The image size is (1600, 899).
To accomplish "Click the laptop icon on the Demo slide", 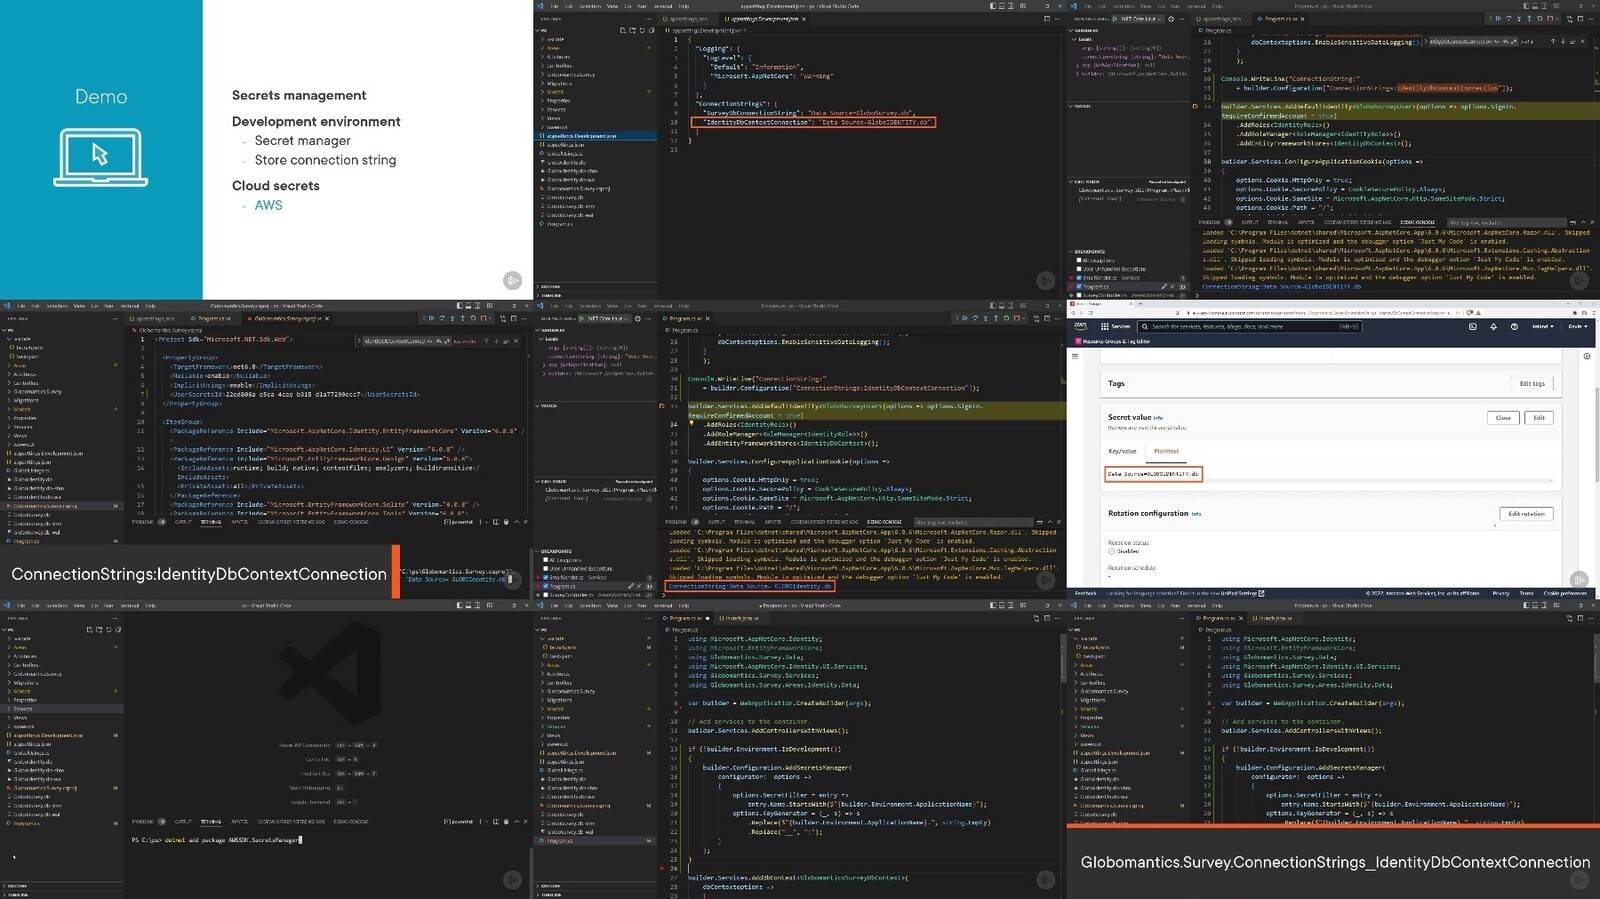I will pyautogui.click(x=100, y=157).
